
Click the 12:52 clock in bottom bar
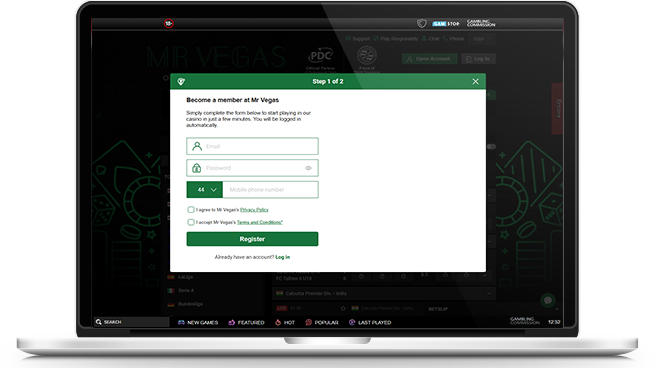[554, 322]
